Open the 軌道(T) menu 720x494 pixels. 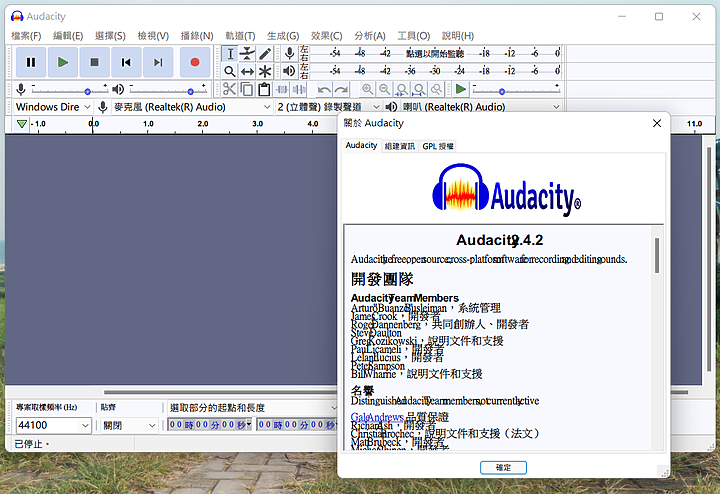(240, 35)
